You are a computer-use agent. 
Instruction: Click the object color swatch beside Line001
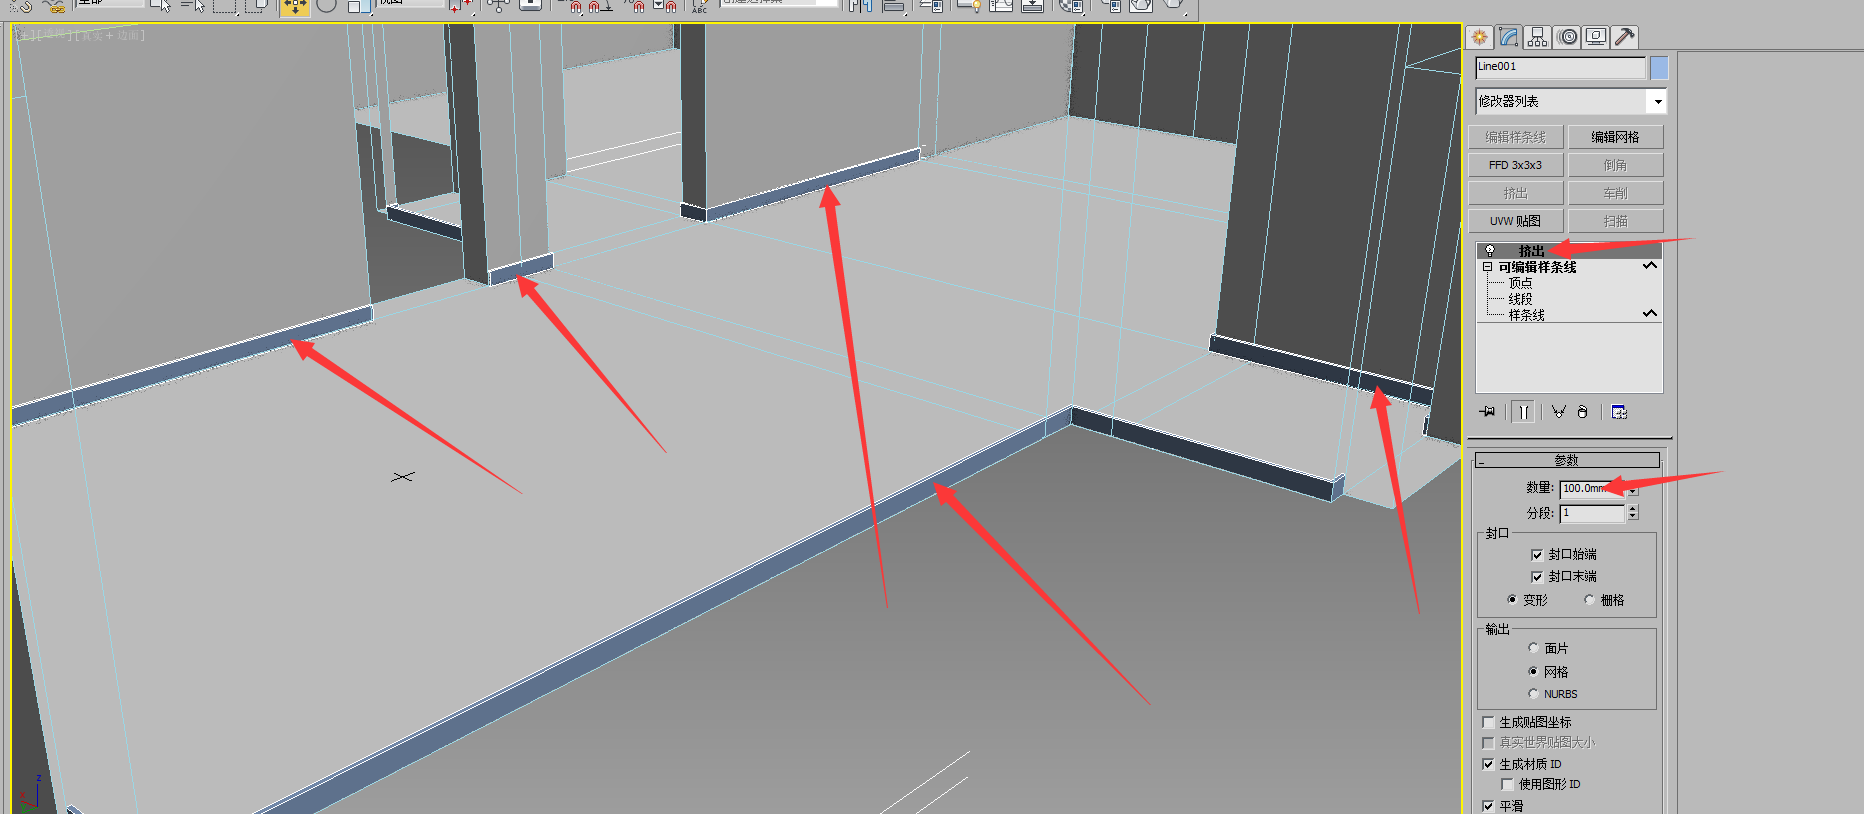click(1659, 67)
